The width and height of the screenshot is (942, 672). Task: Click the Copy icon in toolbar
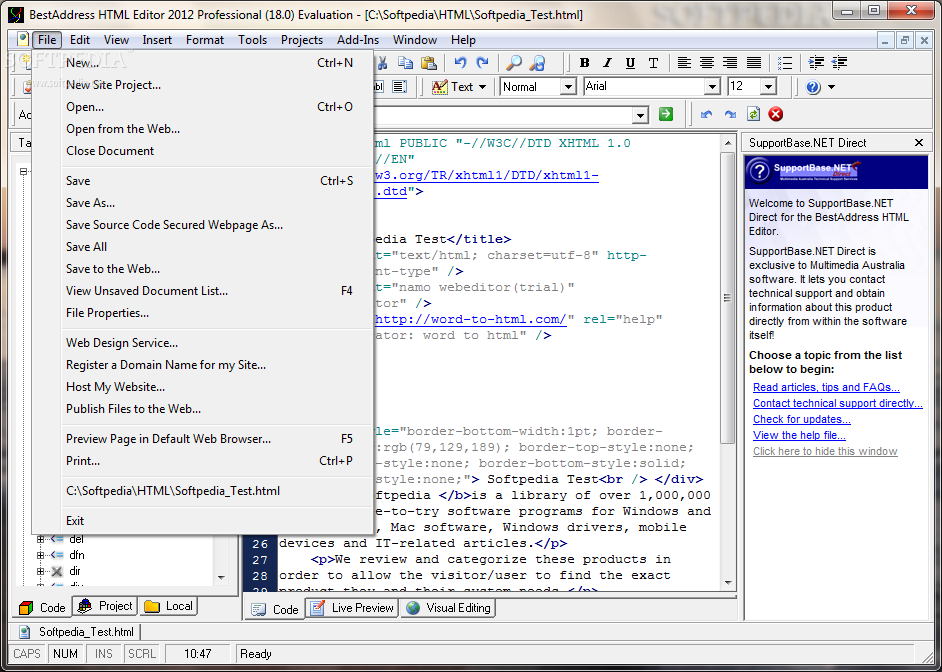tap(406, 62)
